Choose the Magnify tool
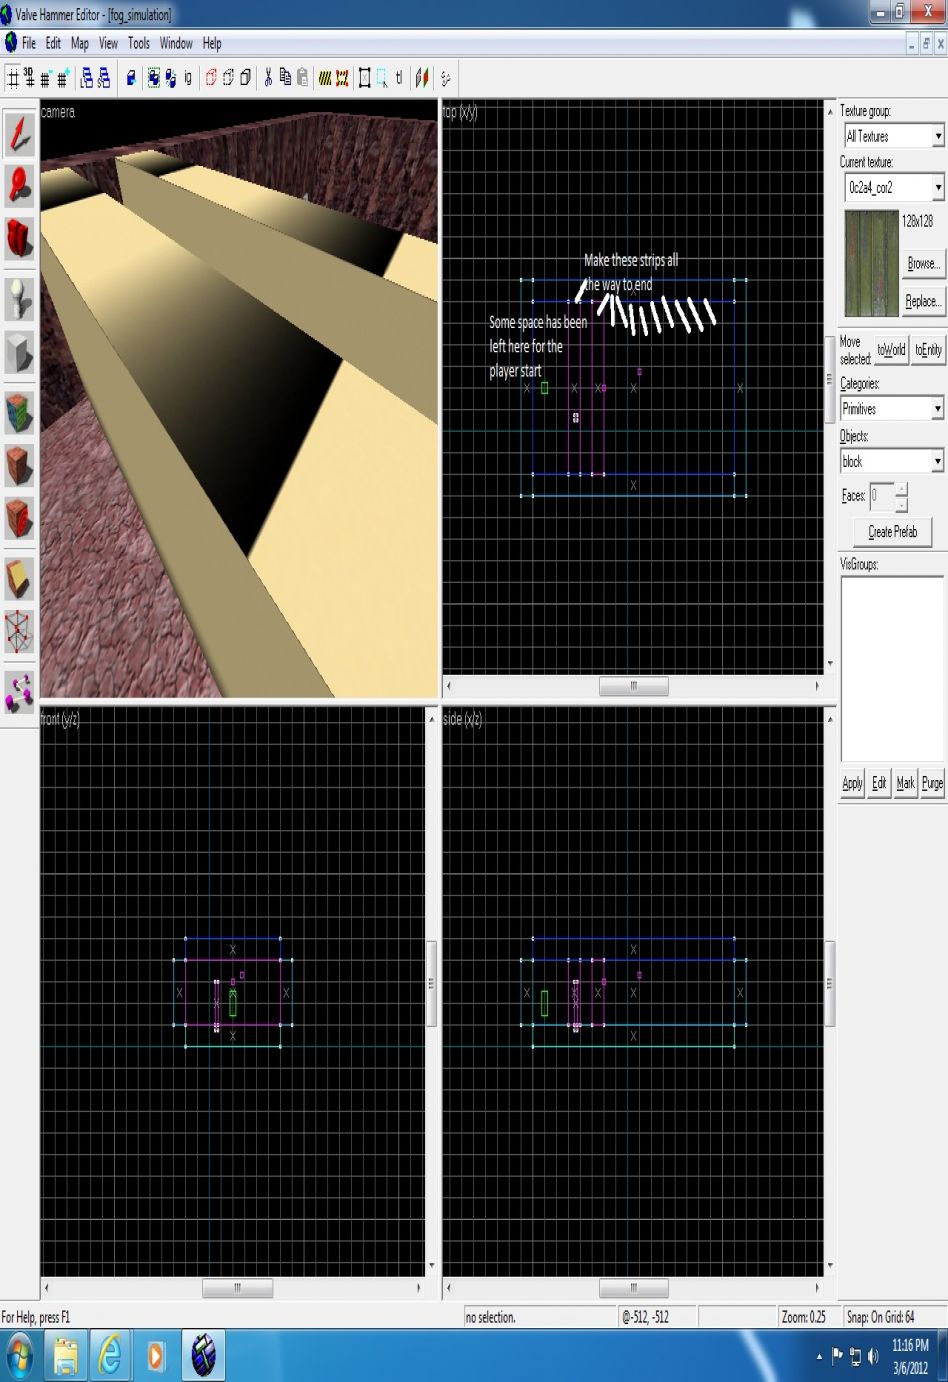This screenshot has width=948, height=1382. tap(19, 185)
